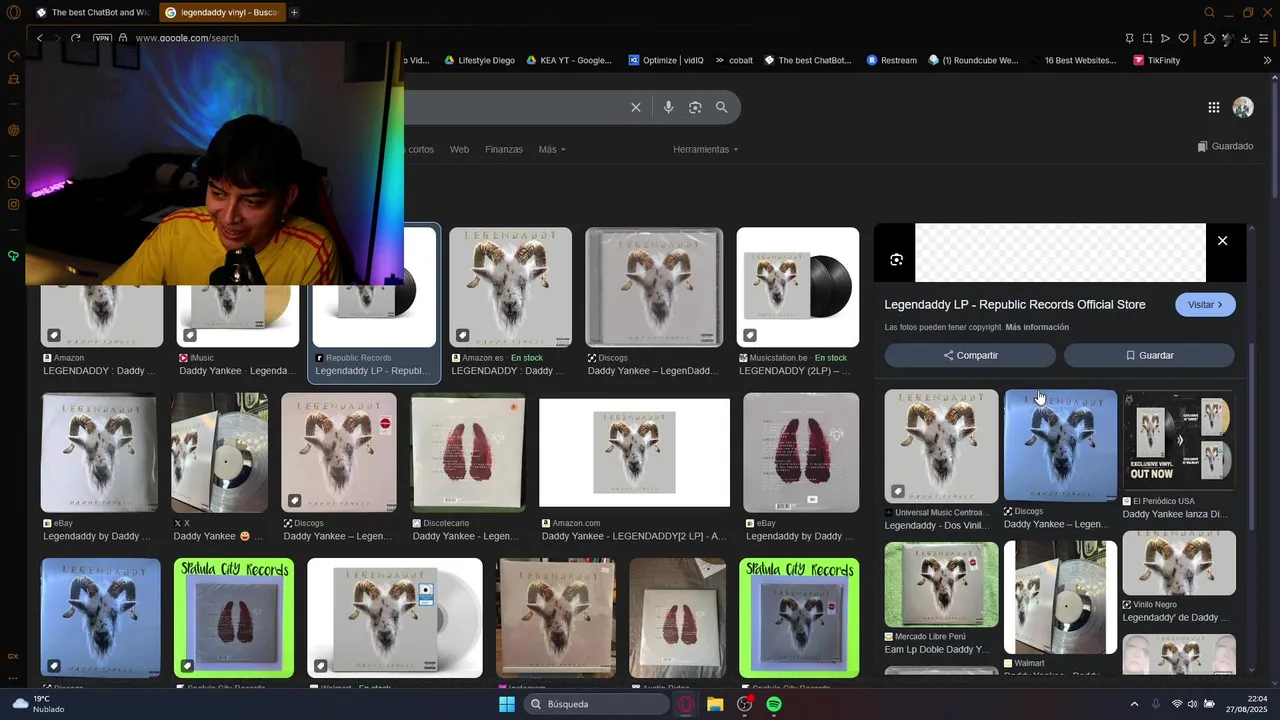
Task: Open the Windows Start button
Action: coord(507,704)
